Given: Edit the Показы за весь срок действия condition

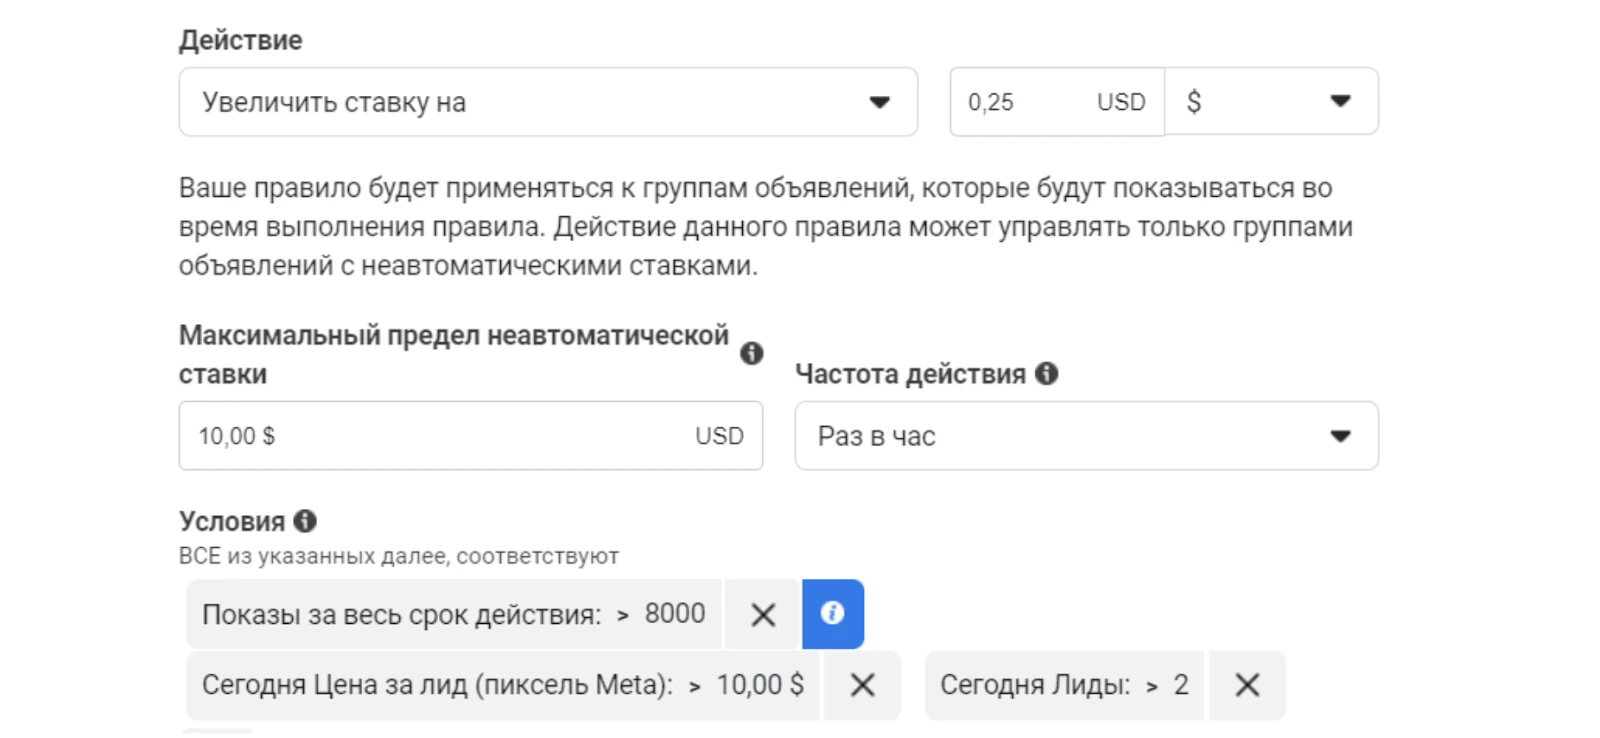Looking at the screenshot, I should pos(454,614).
